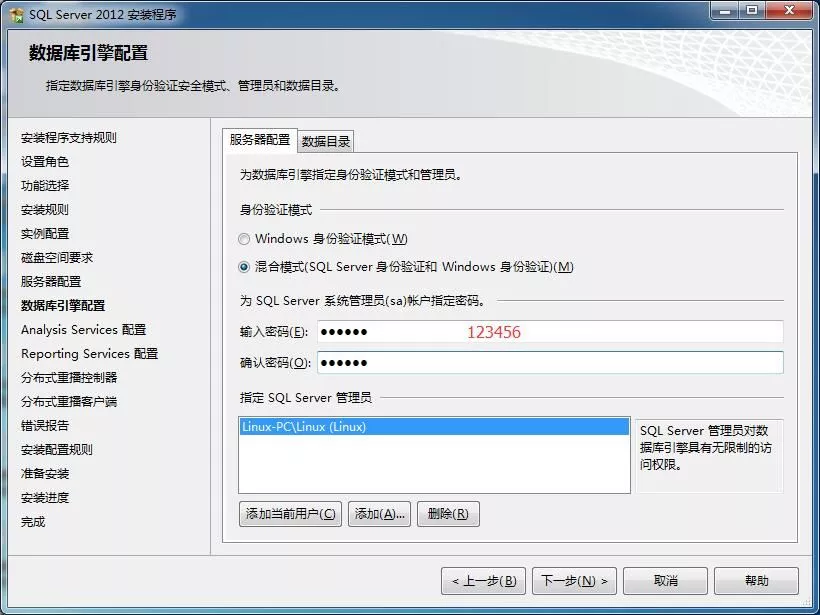Switch to the 服务器配置 tab
The width and height of the screenshot is (820, 615).
[x=260, y=140]
